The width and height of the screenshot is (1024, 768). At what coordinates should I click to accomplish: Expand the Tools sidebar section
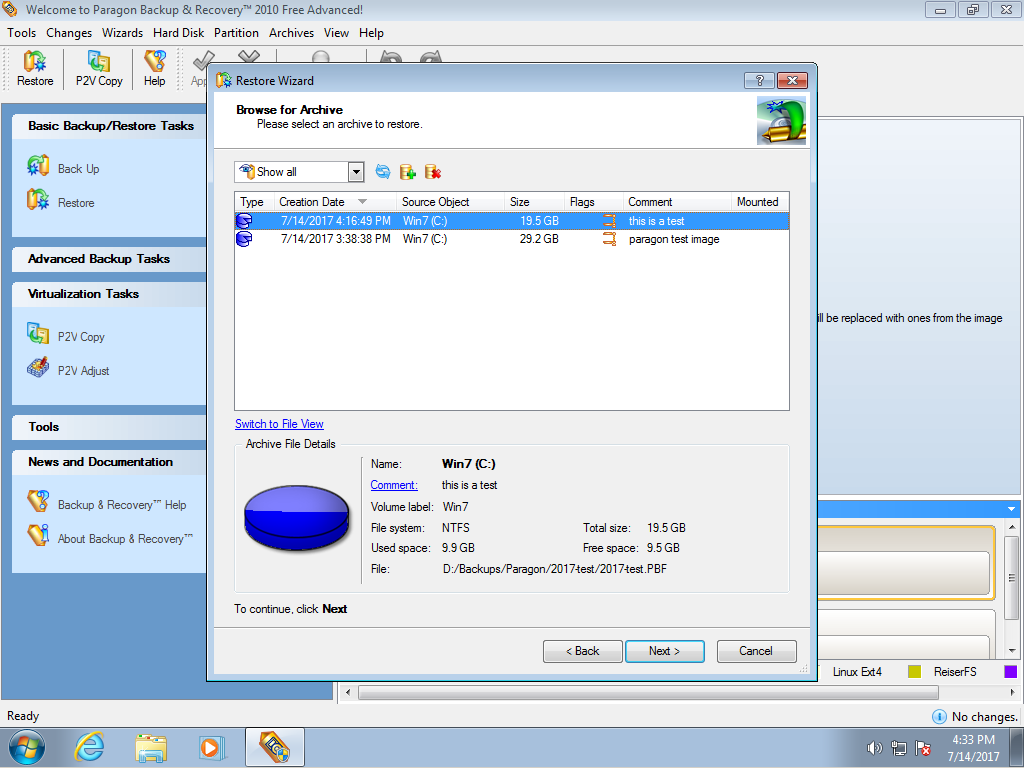(x=44, y=427)
